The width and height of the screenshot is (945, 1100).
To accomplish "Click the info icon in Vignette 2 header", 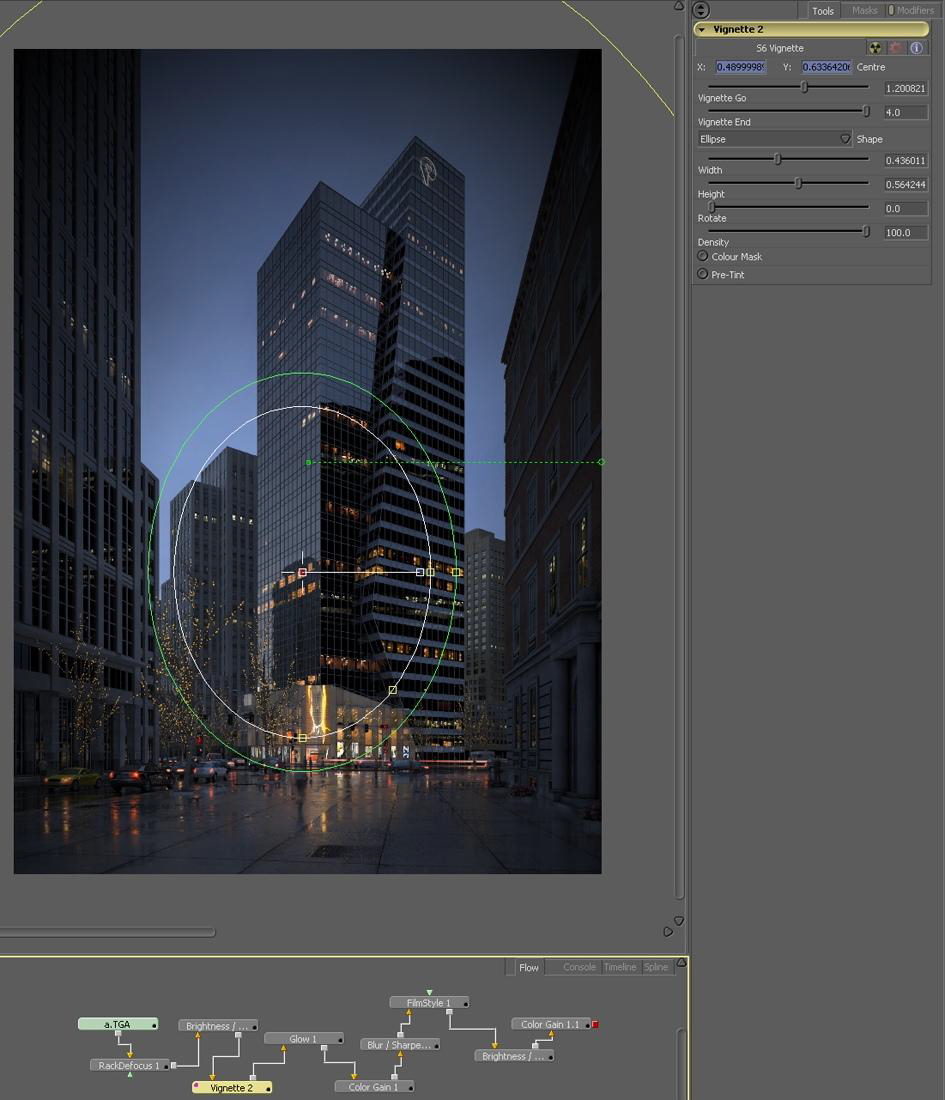I will point(916,48).
